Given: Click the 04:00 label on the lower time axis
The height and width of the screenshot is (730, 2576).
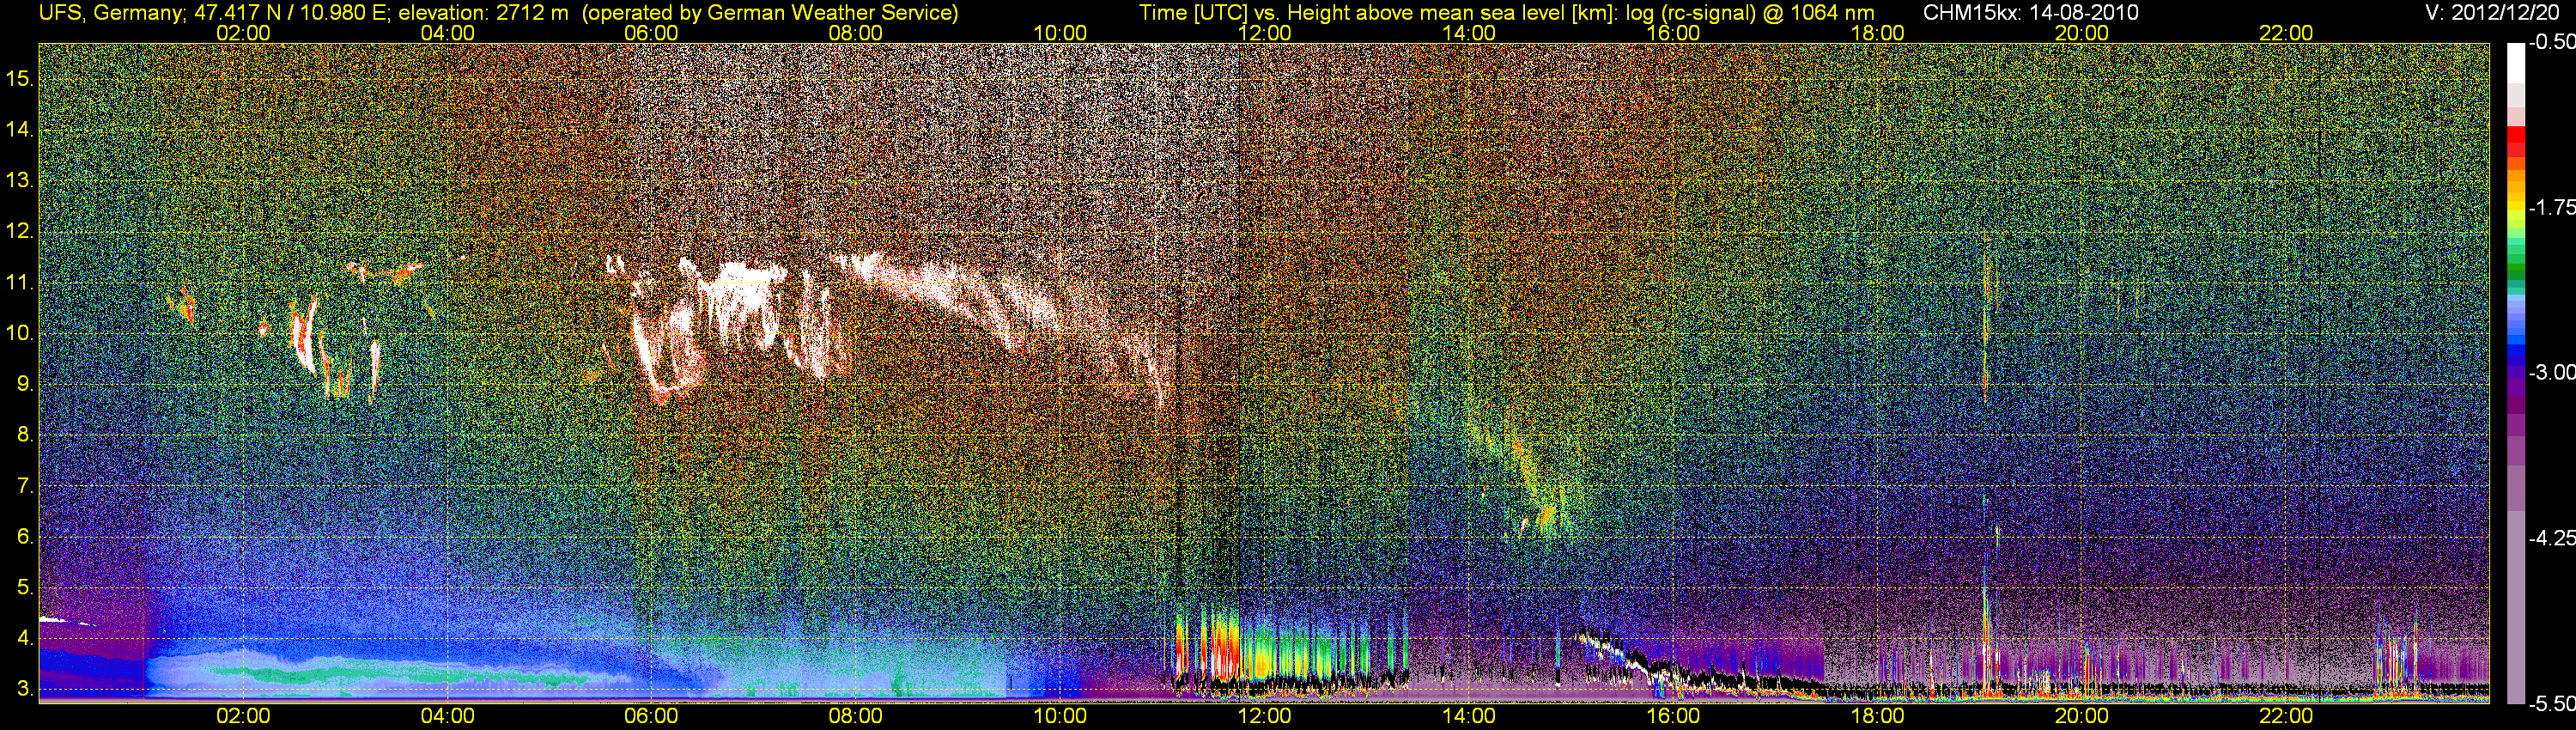Looking at the screenshot, I should pos(447,716).
